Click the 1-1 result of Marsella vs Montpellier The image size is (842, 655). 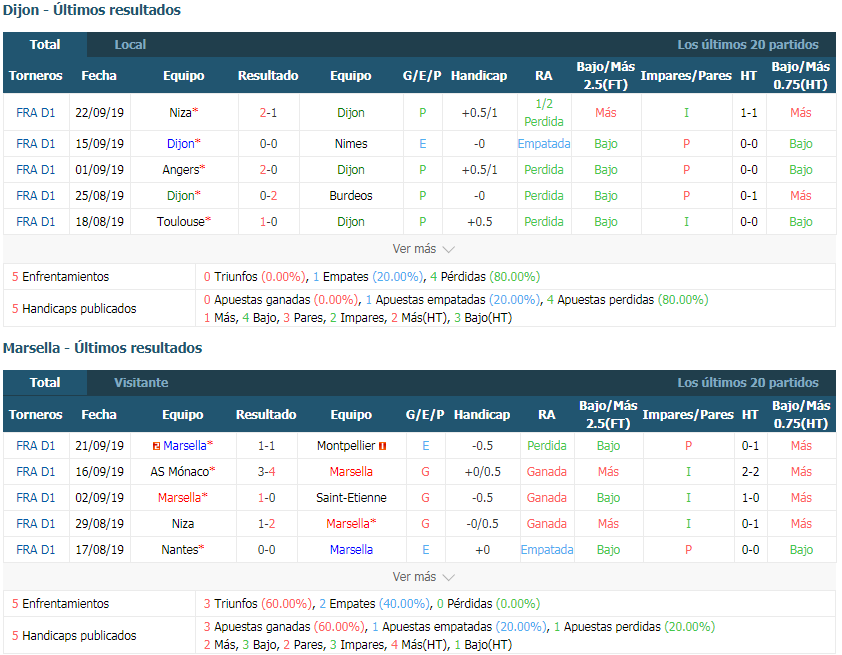tap(266, 446)
